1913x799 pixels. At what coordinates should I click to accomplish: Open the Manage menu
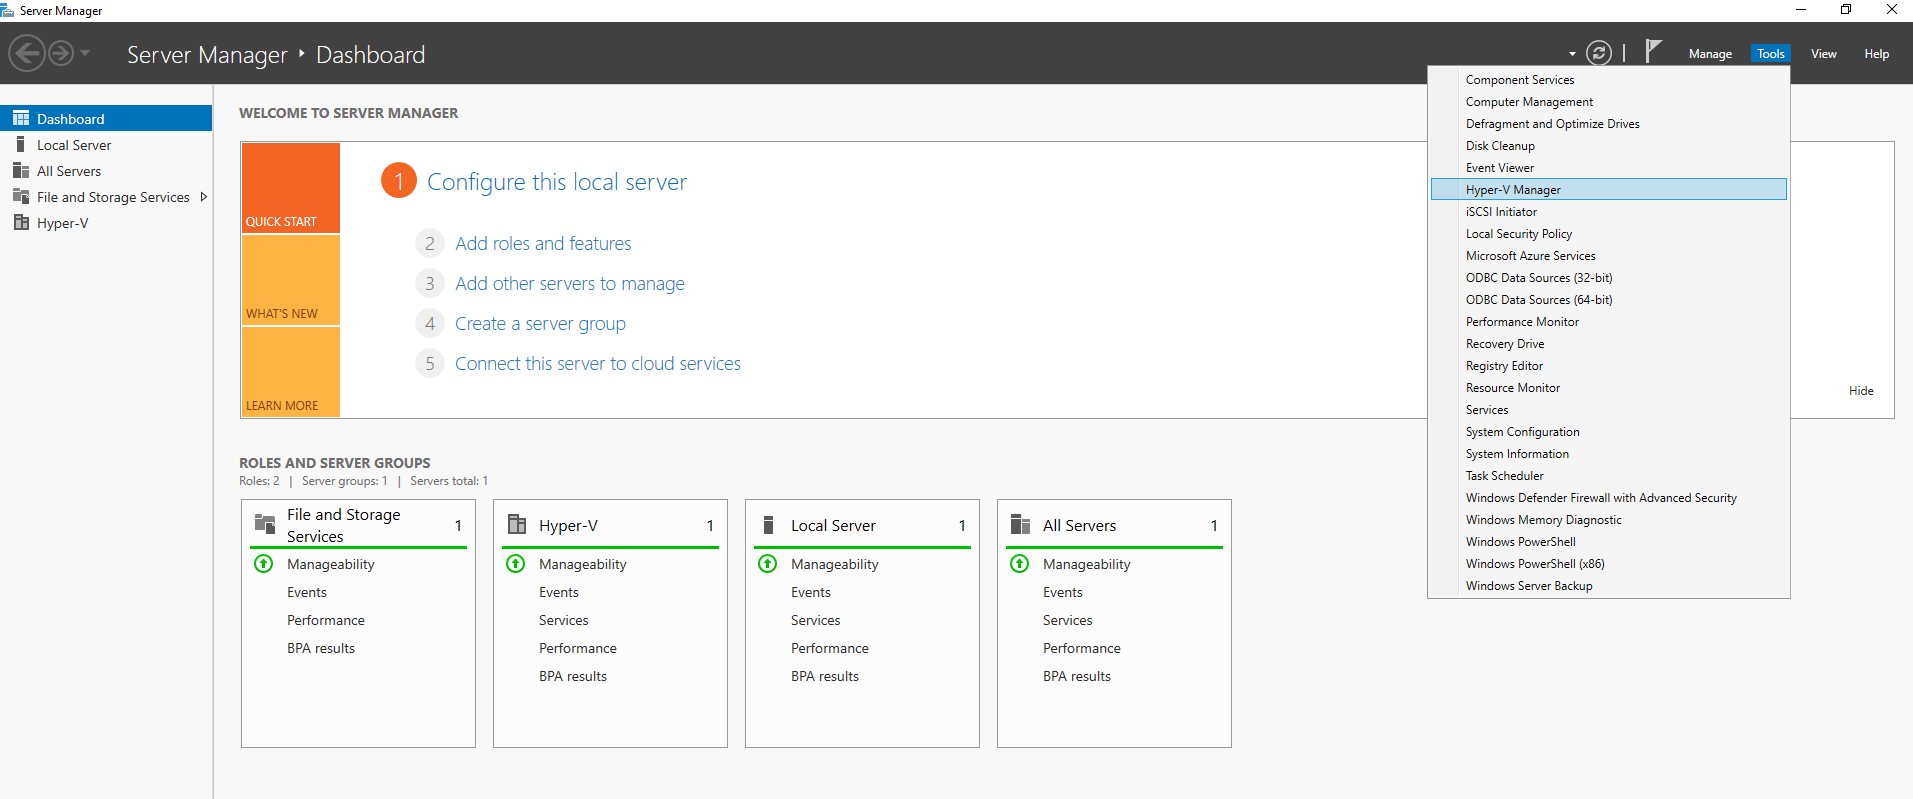point(1710,54)
